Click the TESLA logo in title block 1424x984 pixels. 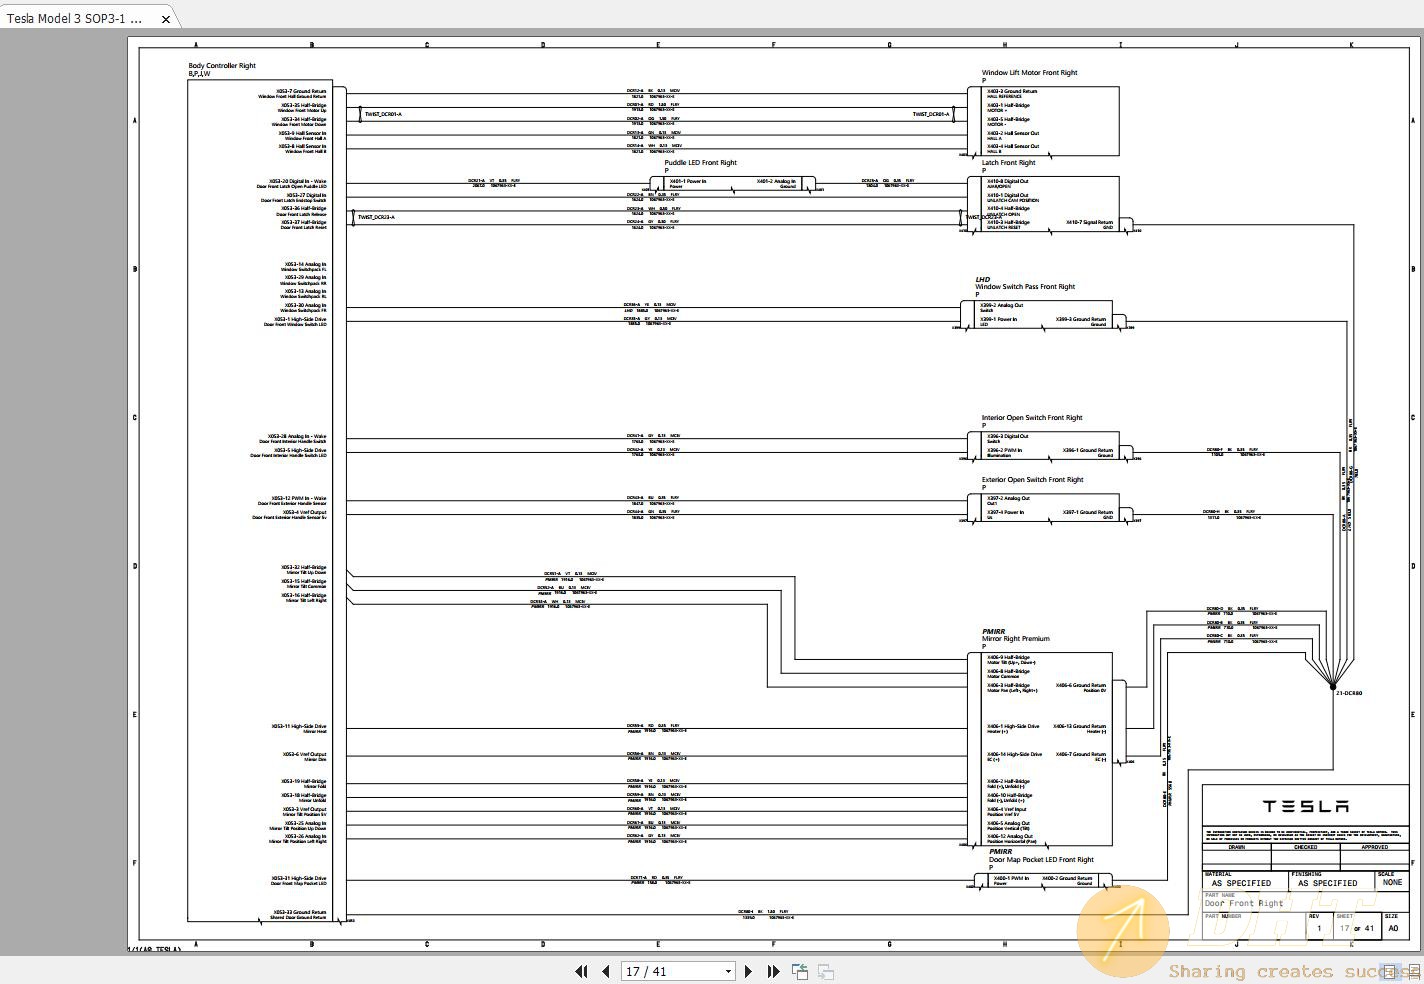coord(1306,806)
